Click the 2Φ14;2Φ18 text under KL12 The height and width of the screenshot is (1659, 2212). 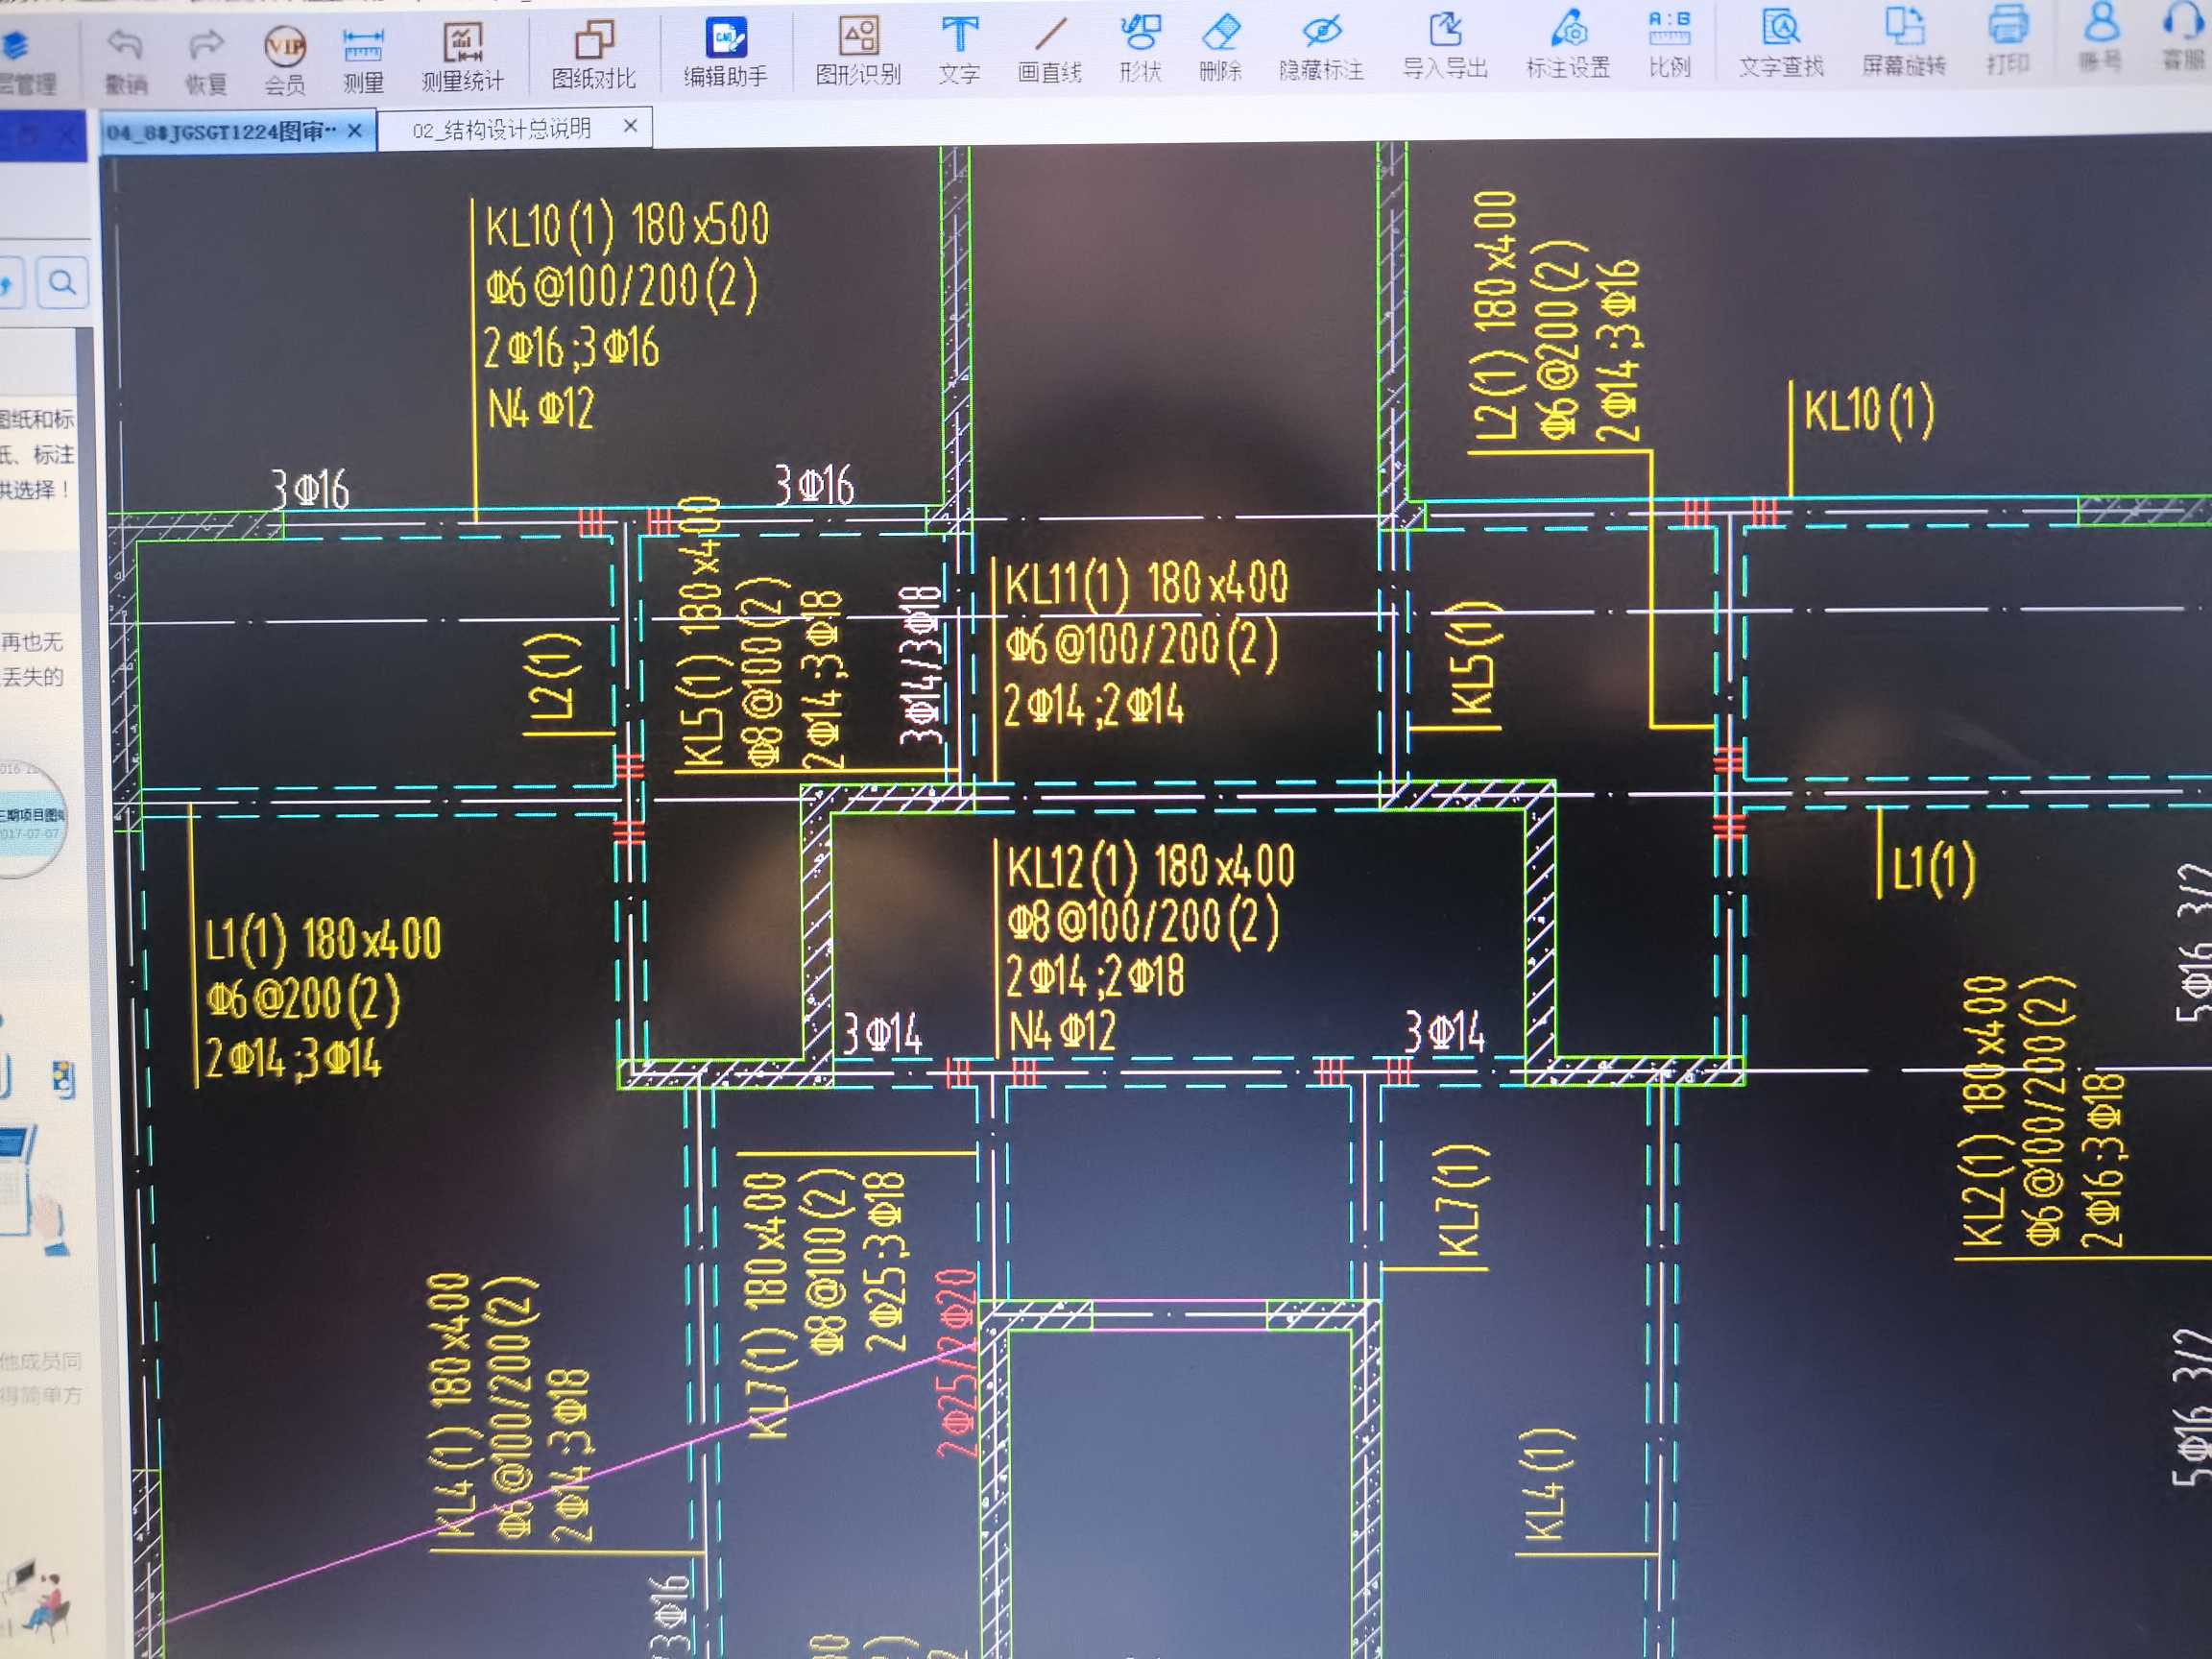pos(1095,976)
